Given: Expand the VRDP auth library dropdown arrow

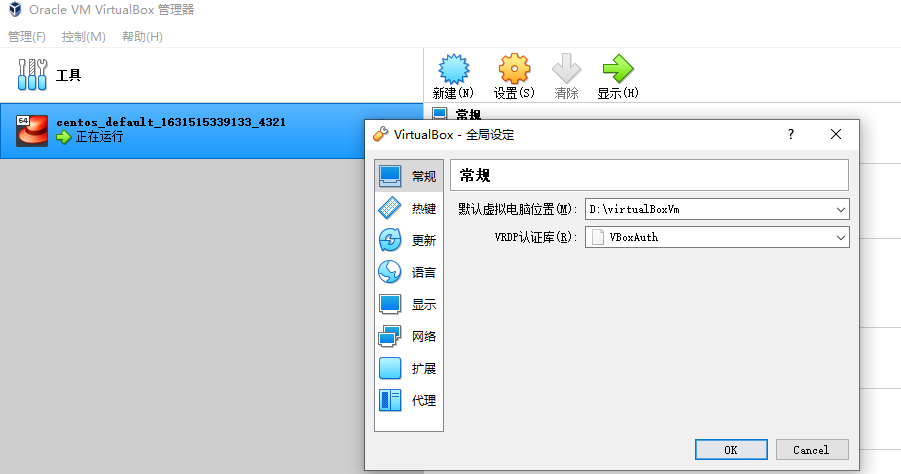Looking at the screenshot, I should pos(841,237).
